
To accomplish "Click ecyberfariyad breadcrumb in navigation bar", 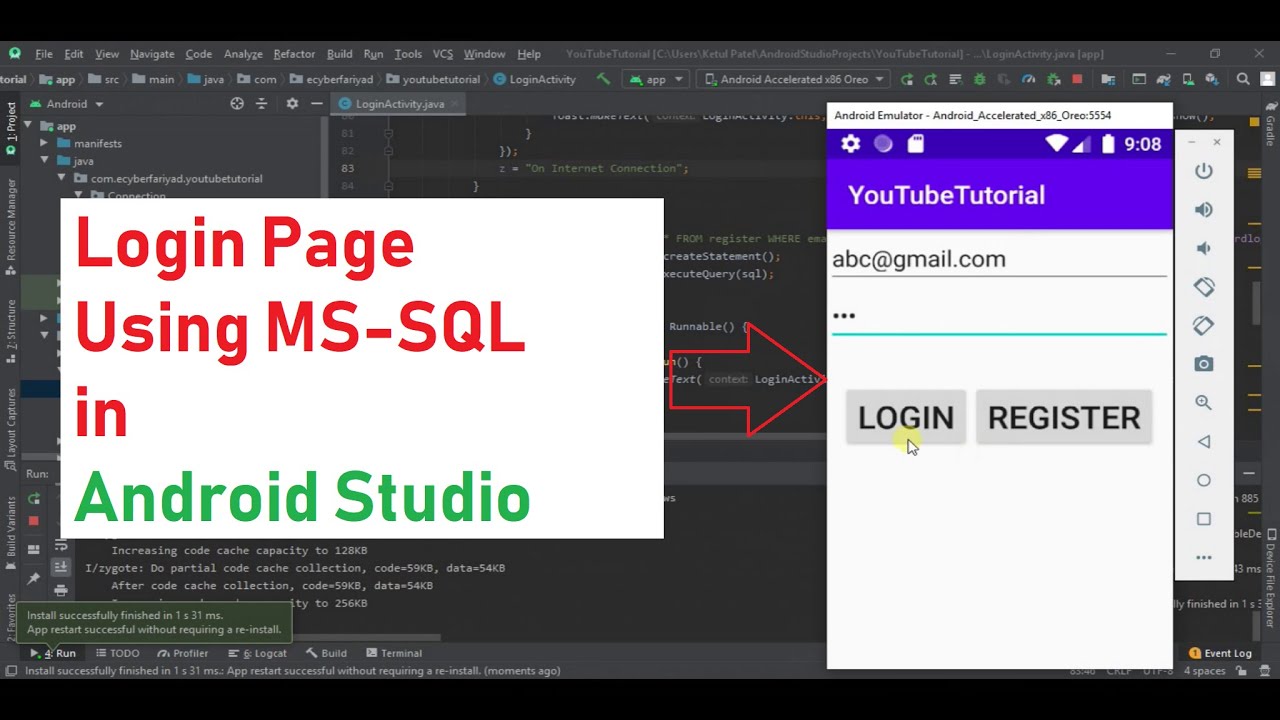I will point(334,79).
